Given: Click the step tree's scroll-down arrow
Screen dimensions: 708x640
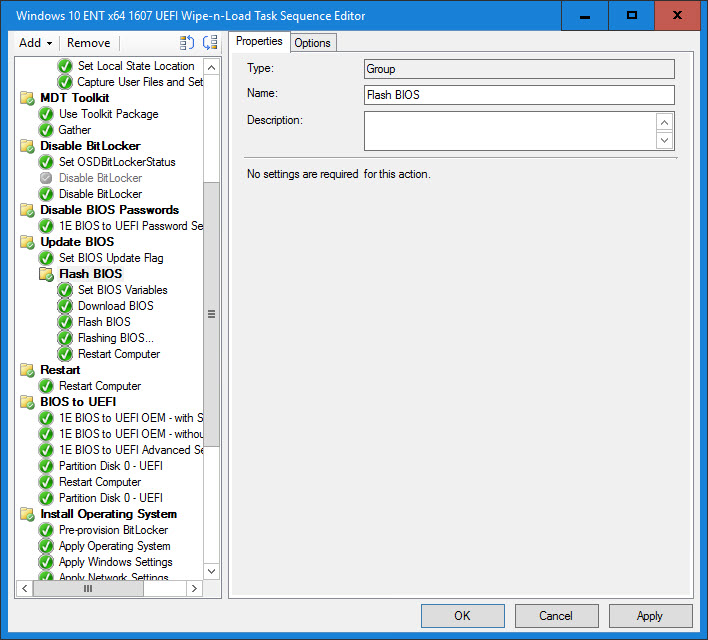Looking at the screenshot, I should (211, 571).
